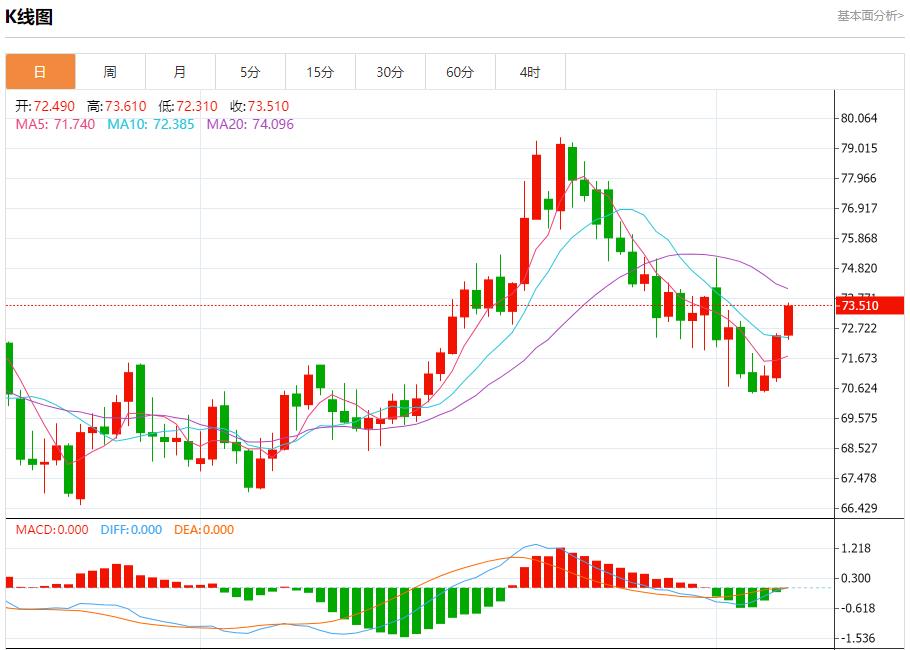This screenshot has height=650, width=910.
Task: Open the 基本面分析 link
Action: point(869,16)
